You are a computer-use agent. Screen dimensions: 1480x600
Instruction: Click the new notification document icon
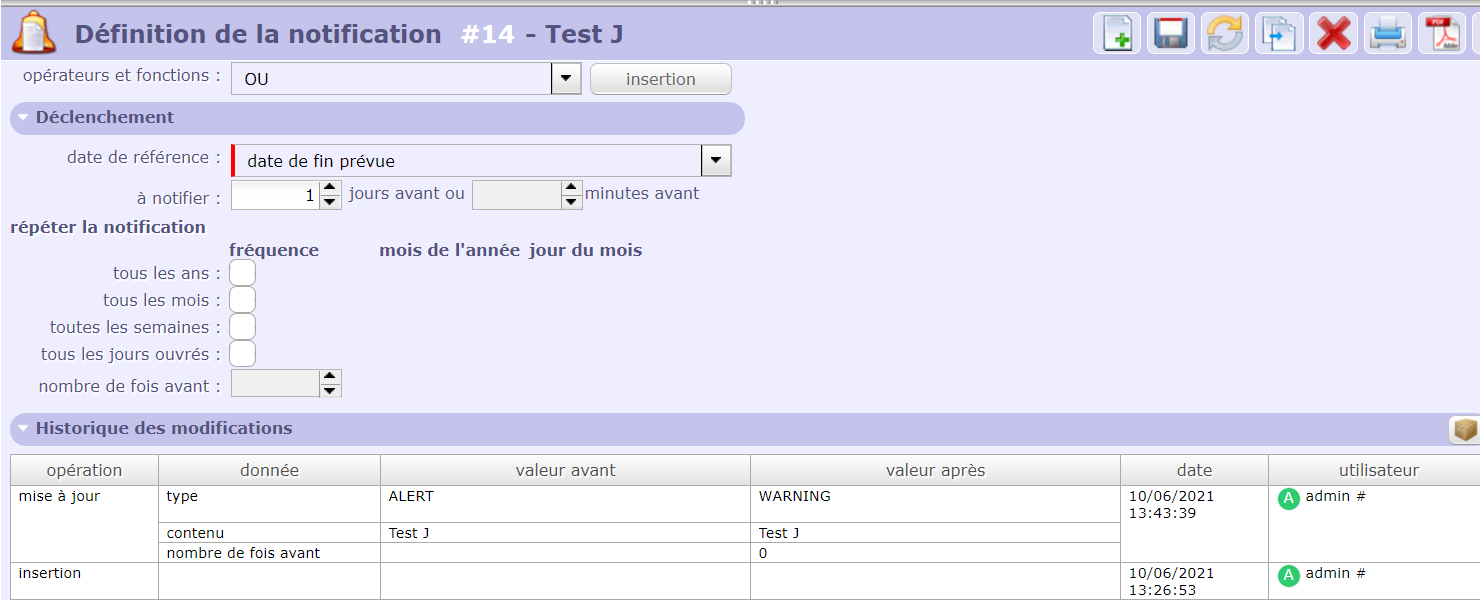(1116, 33)
